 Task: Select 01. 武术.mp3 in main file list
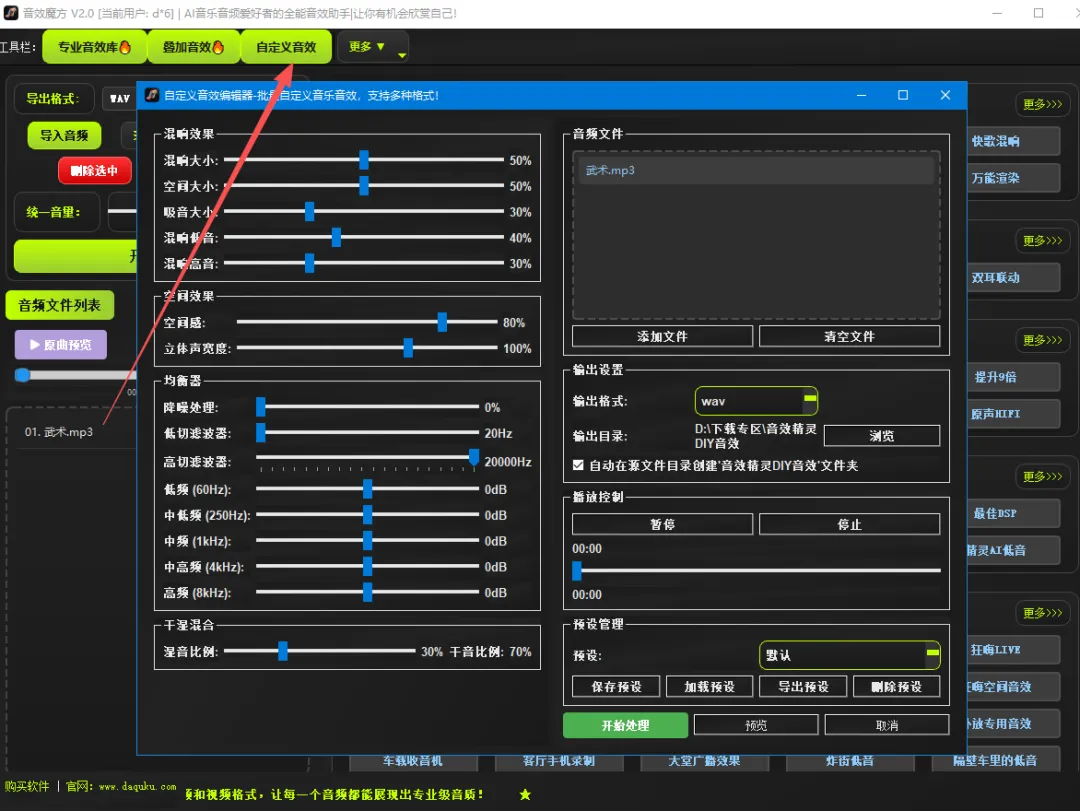(x=59, y=432)
